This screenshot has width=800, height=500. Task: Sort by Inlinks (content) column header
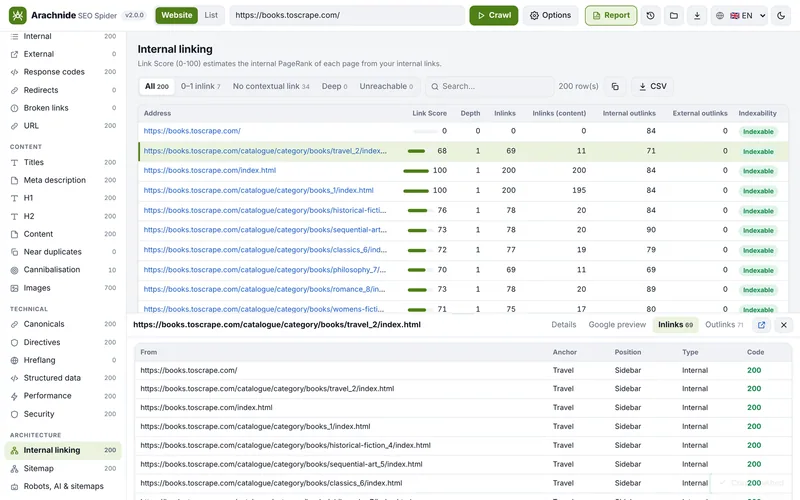pos(559,113)
